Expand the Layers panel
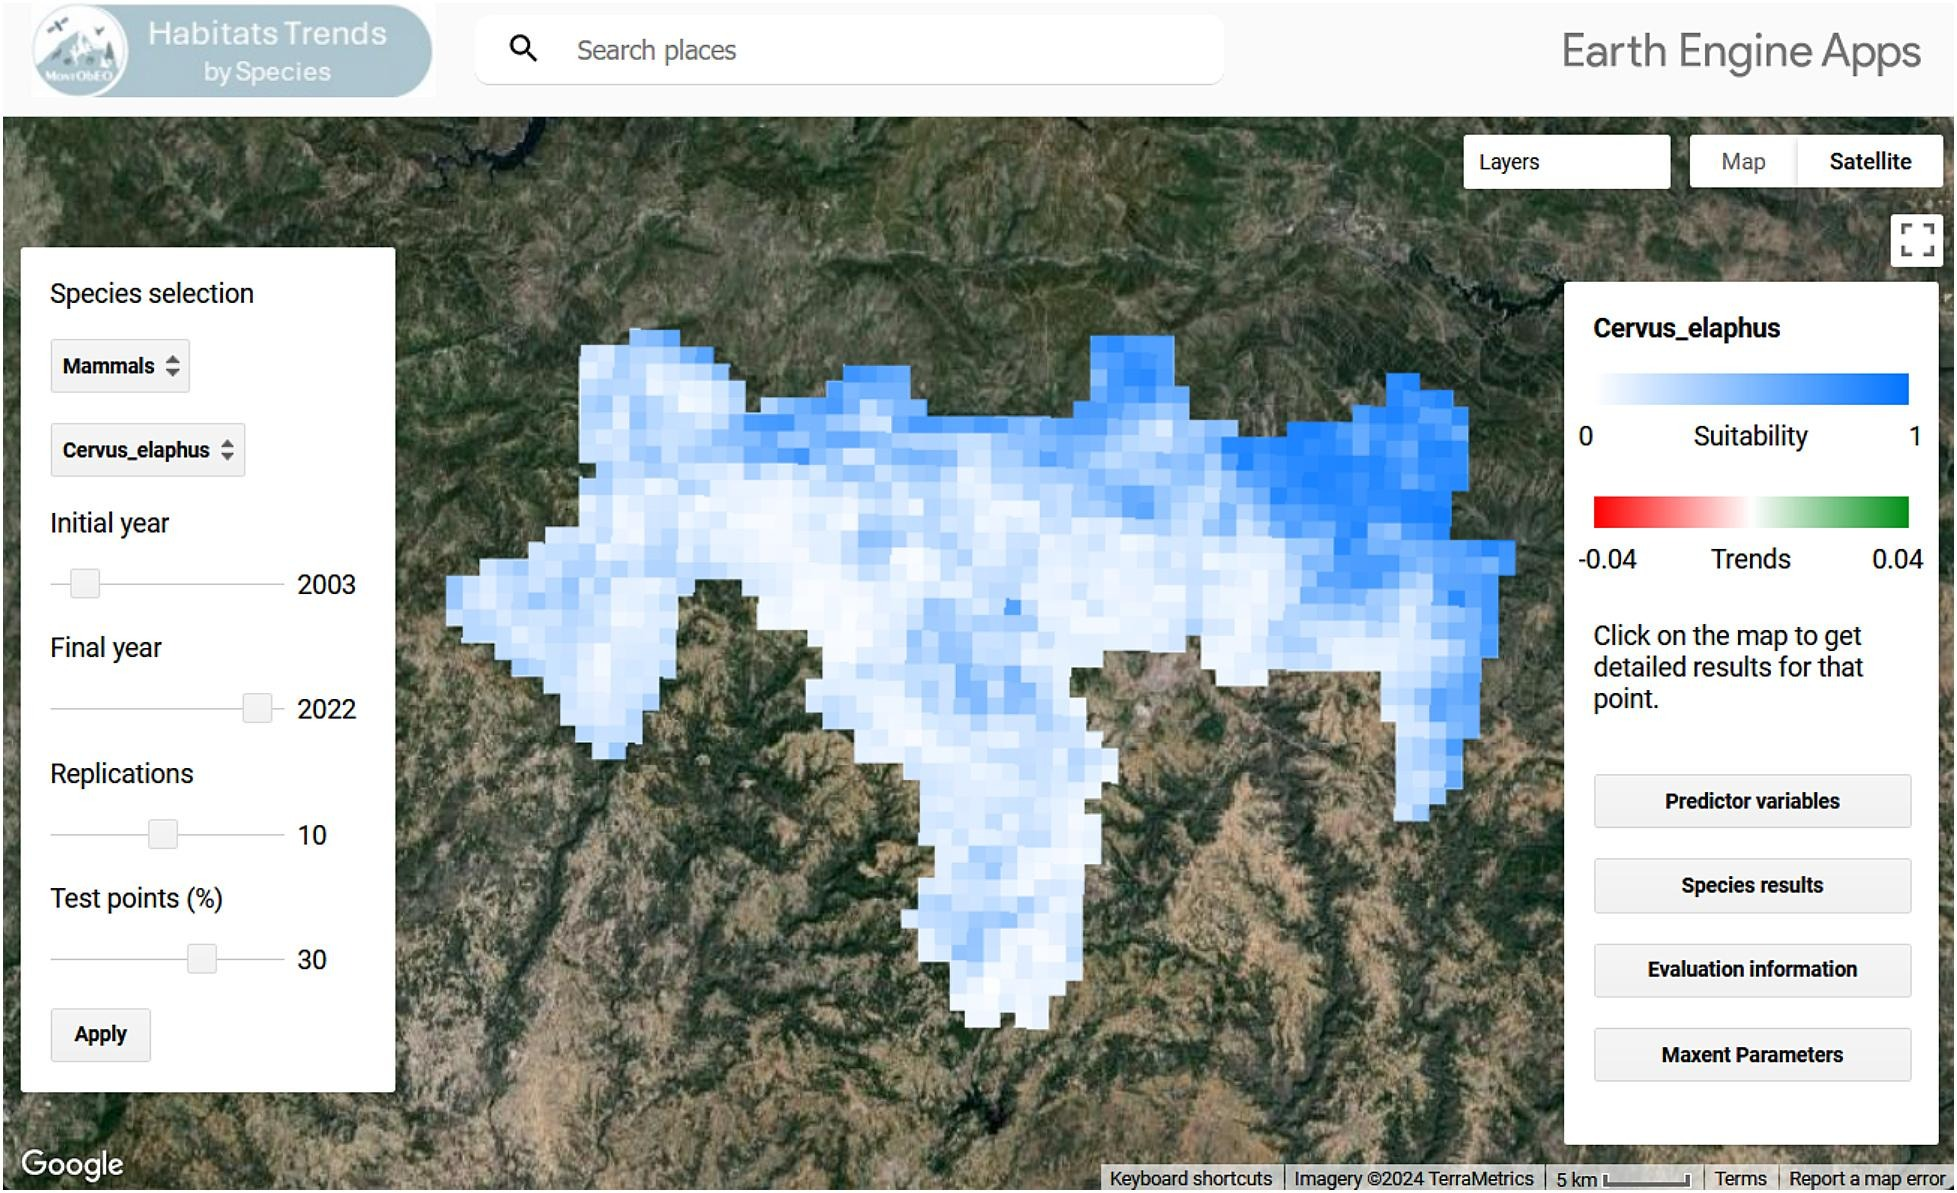This screenshot has height=1193, width=1957. (x=1565, y=162)
